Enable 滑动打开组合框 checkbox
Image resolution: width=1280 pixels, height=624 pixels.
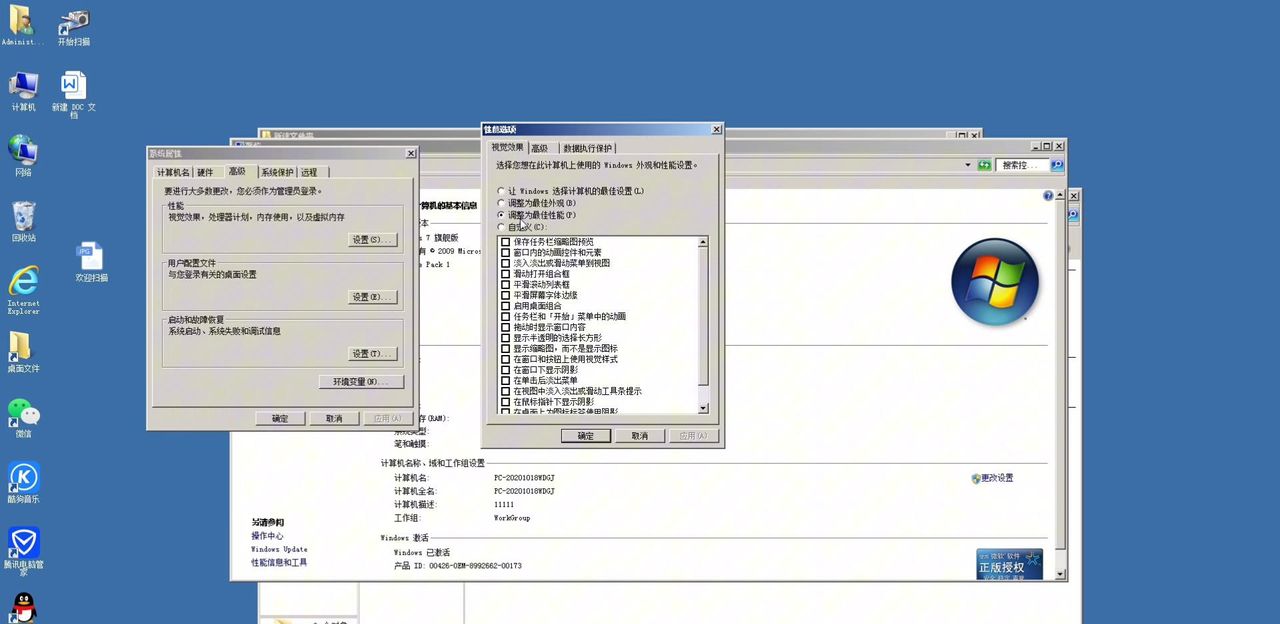[506, 274]
